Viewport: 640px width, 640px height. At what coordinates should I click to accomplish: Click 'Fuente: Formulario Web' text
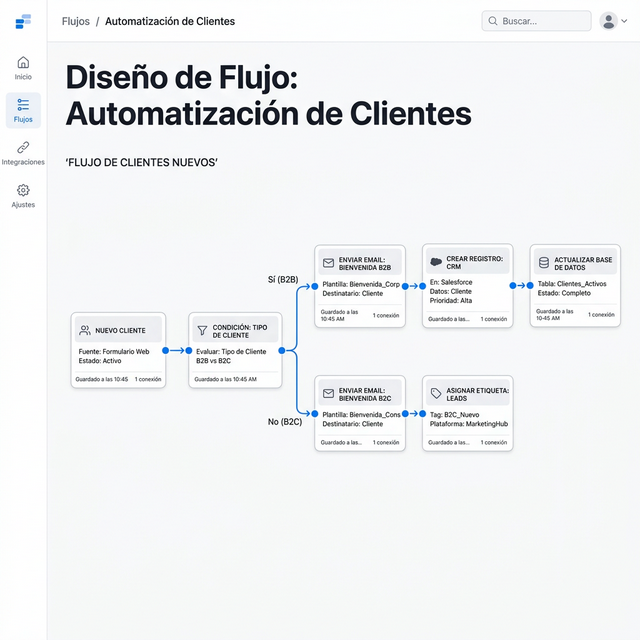(114, 351)
